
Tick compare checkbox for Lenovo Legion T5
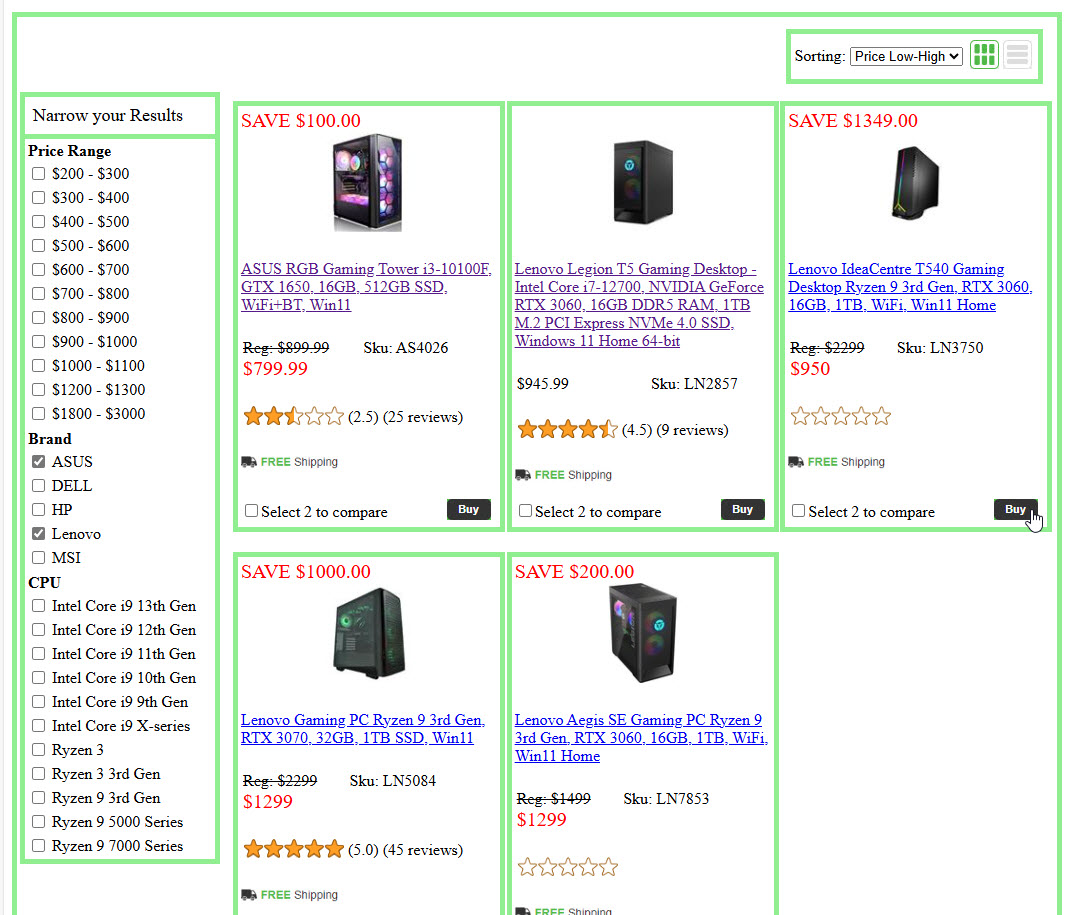coord(525,511)
